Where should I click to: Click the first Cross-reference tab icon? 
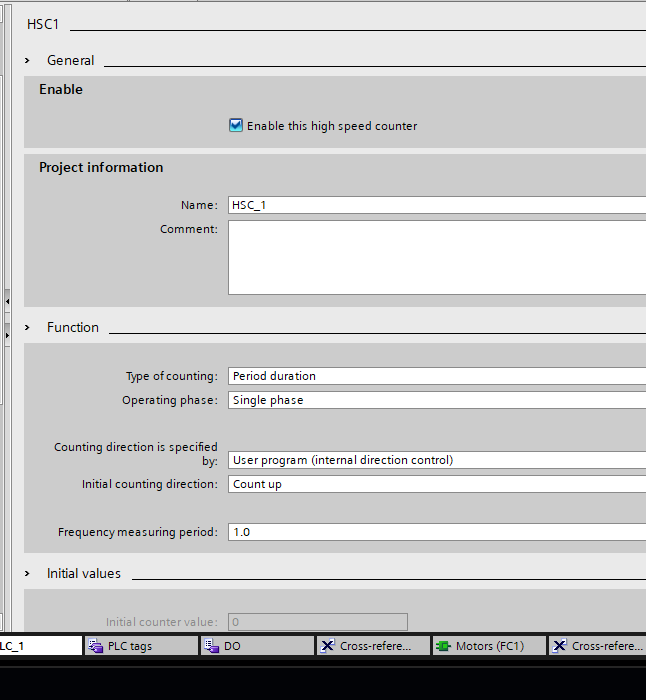328,646
